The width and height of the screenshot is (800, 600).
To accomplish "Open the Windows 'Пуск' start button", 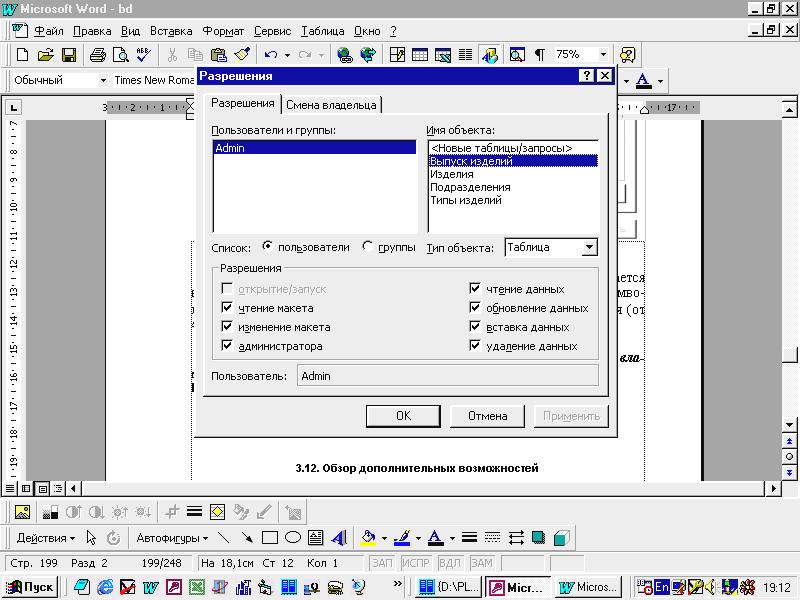I will [x=30, y=587].
